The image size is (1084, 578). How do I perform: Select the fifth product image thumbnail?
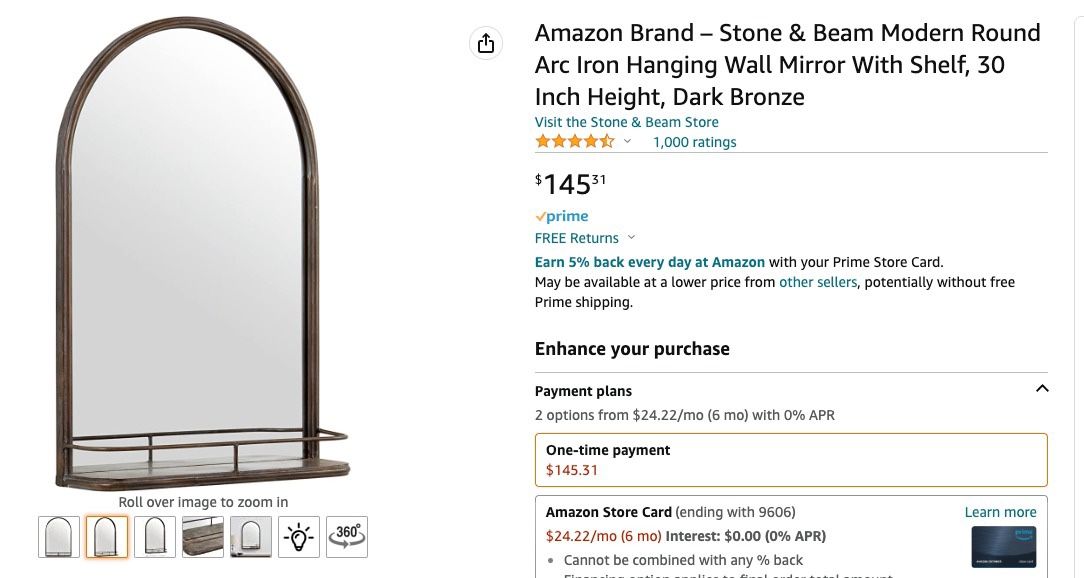click(x=250, y=537)
